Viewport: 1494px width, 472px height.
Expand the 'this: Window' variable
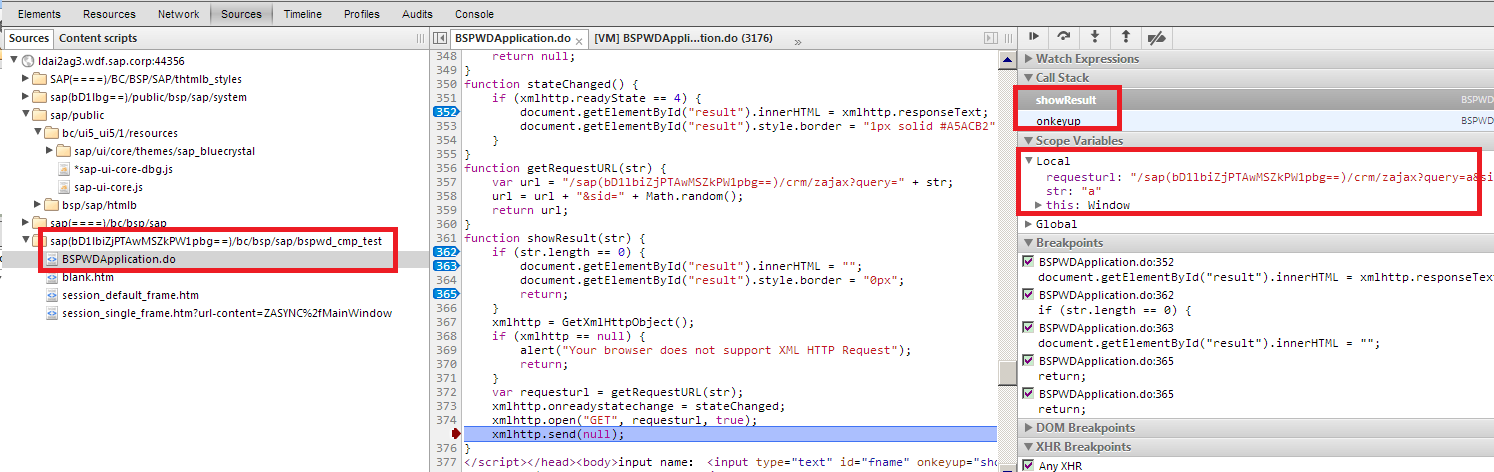point(1039,205)
